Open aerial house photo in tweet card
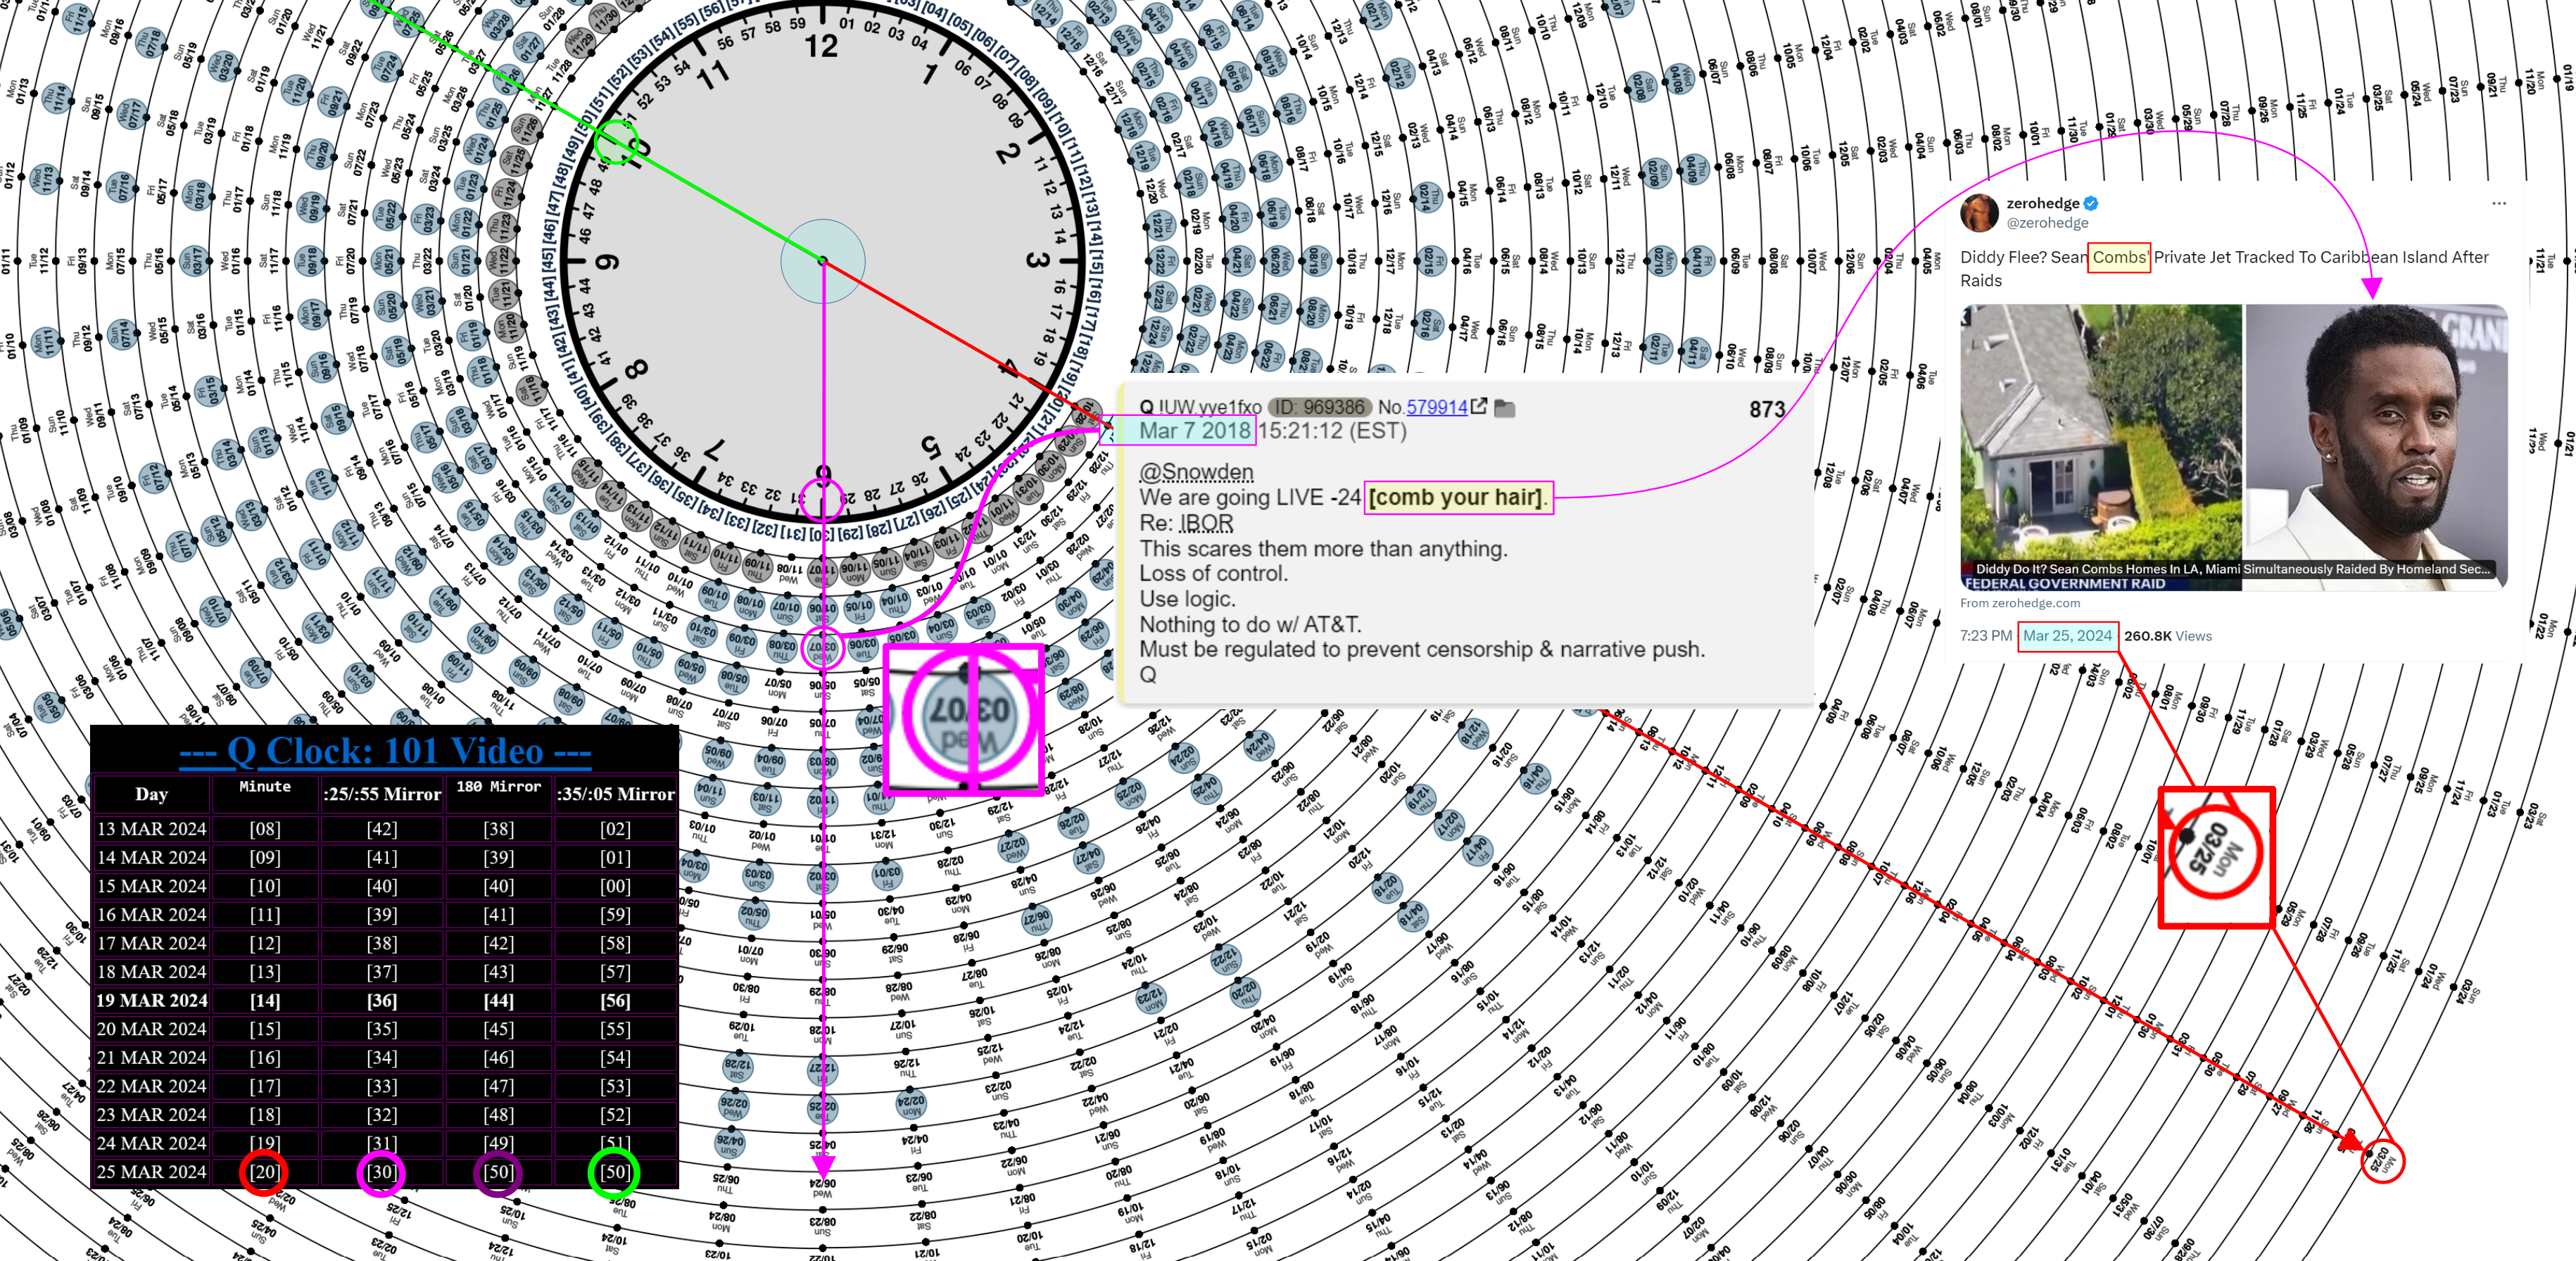 point(2100,447)
